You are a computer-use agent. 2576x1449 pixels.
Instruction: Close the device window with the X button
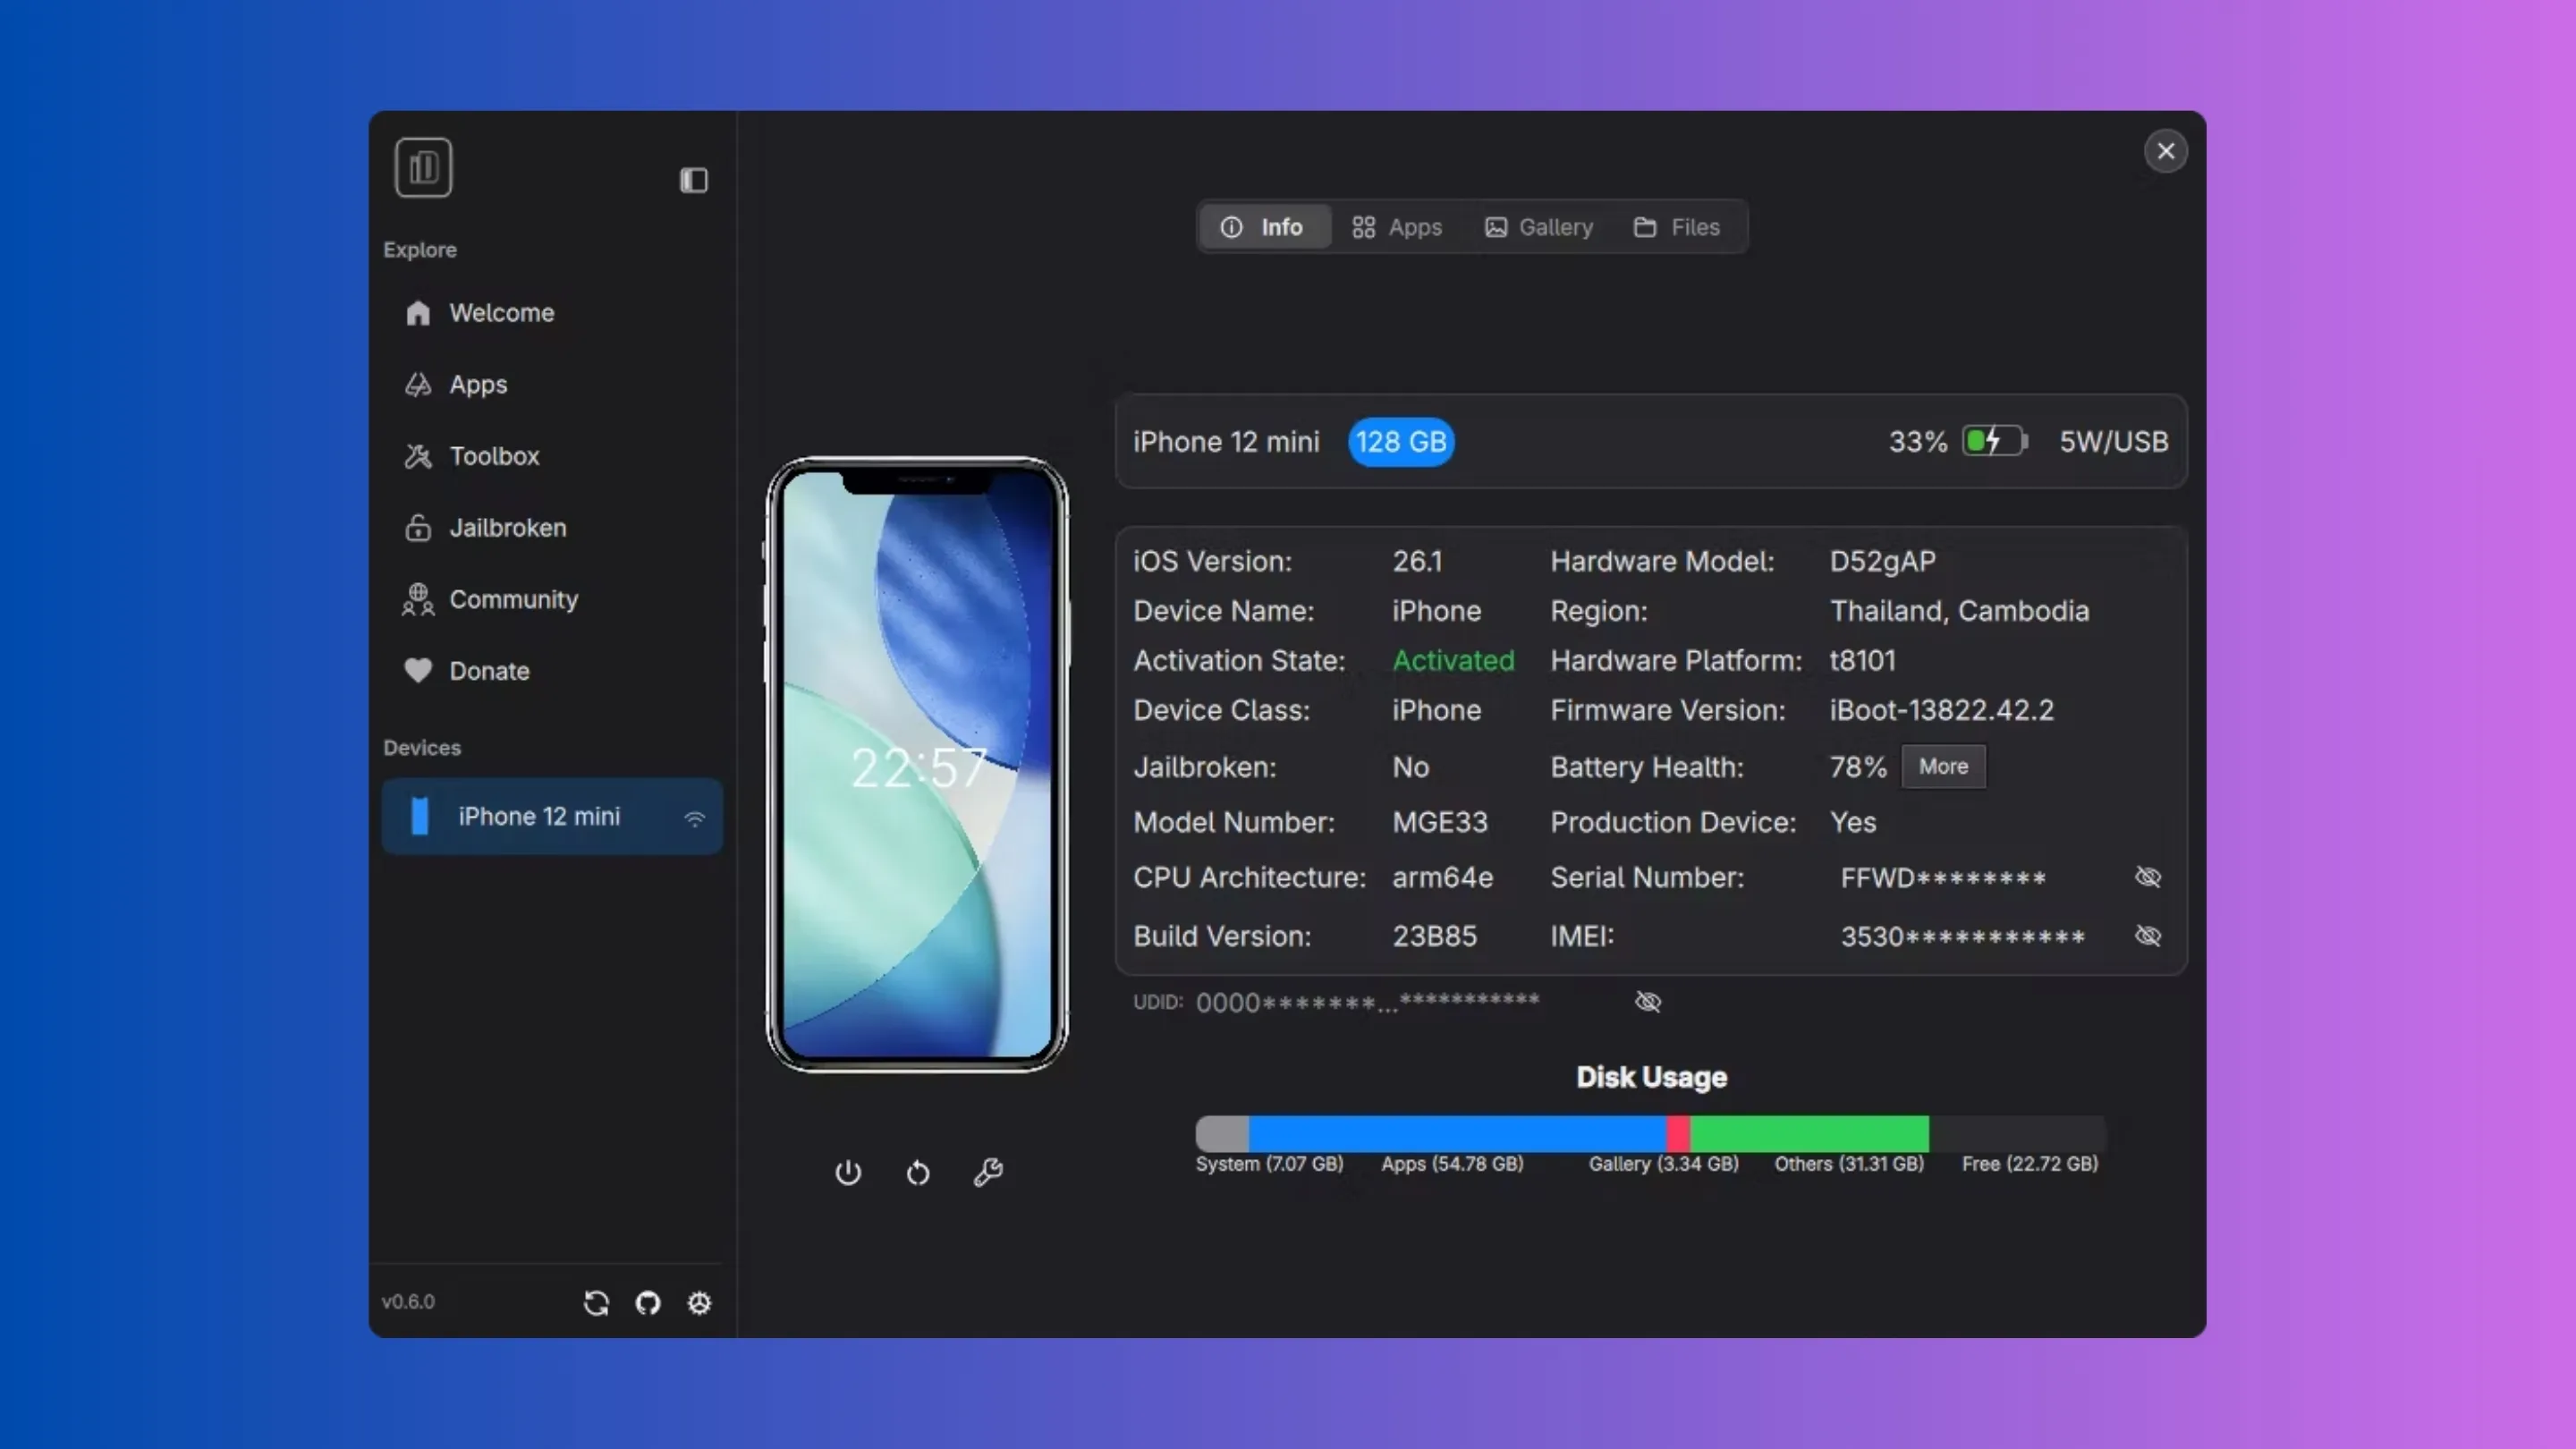pos(2165,151)
